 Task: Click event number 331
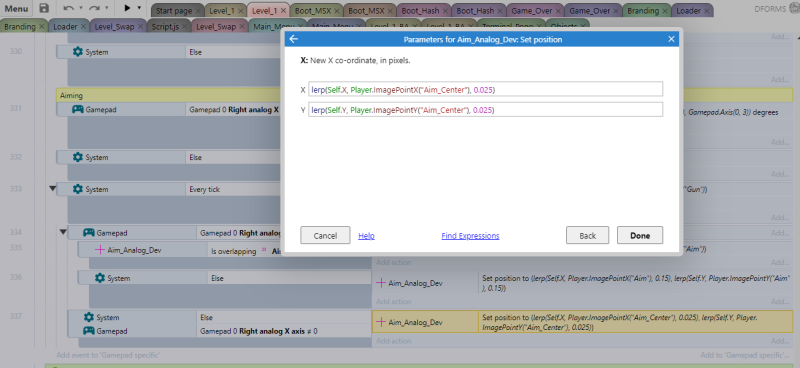point(16,109)
